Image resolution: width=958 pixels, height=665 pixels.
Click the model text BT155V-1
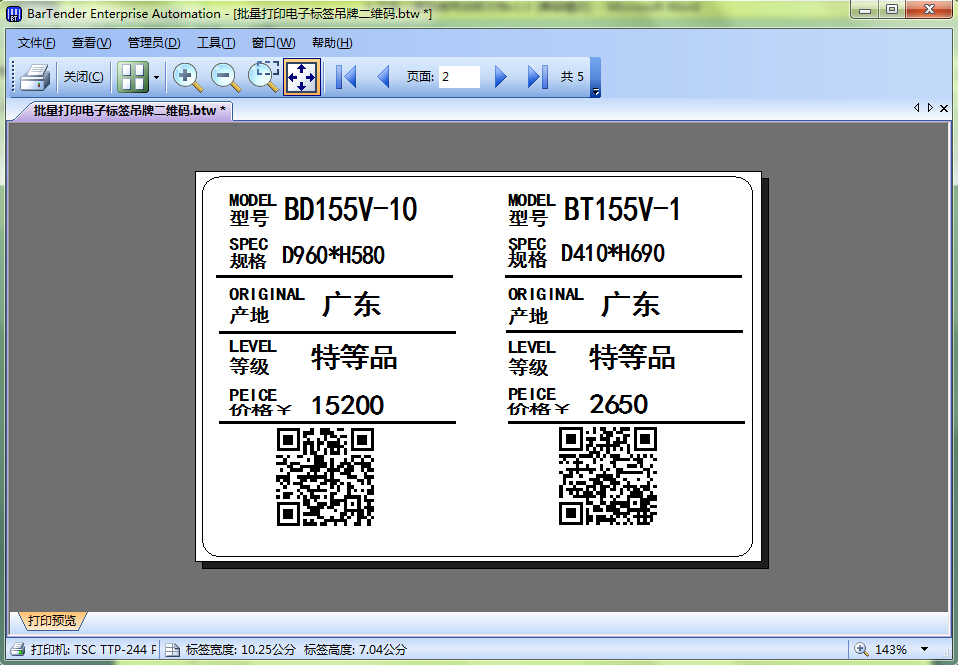[x=622, y=209]
